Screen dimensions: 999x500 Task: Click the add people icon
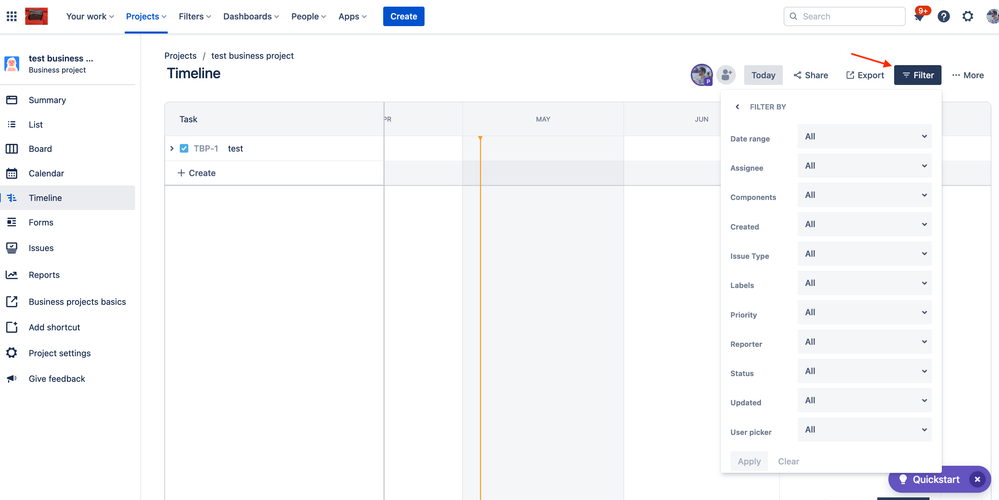726,75
